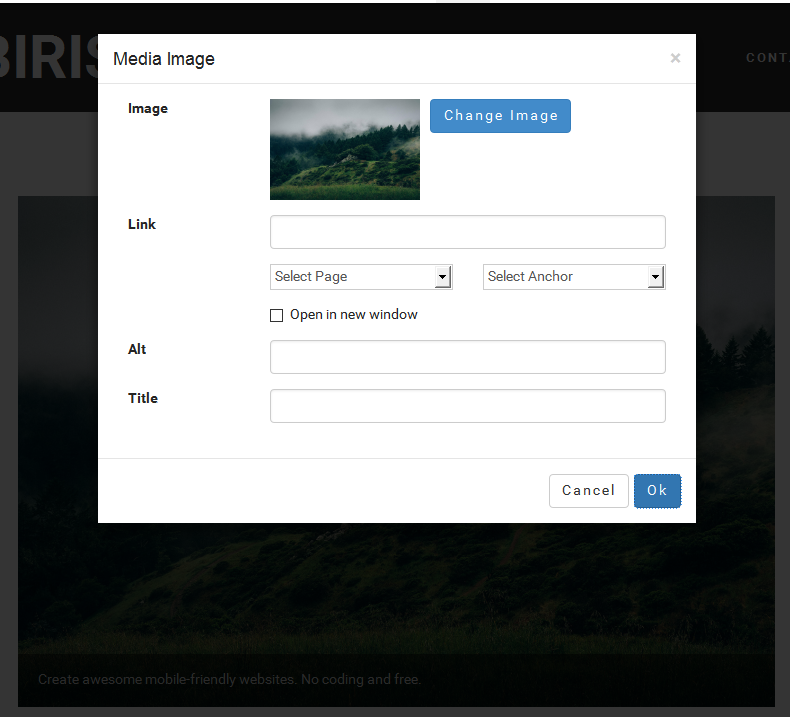Viewport: 790px width, 717px height.
Task: Close the Media Image dialog
Action: pos(675,58)
